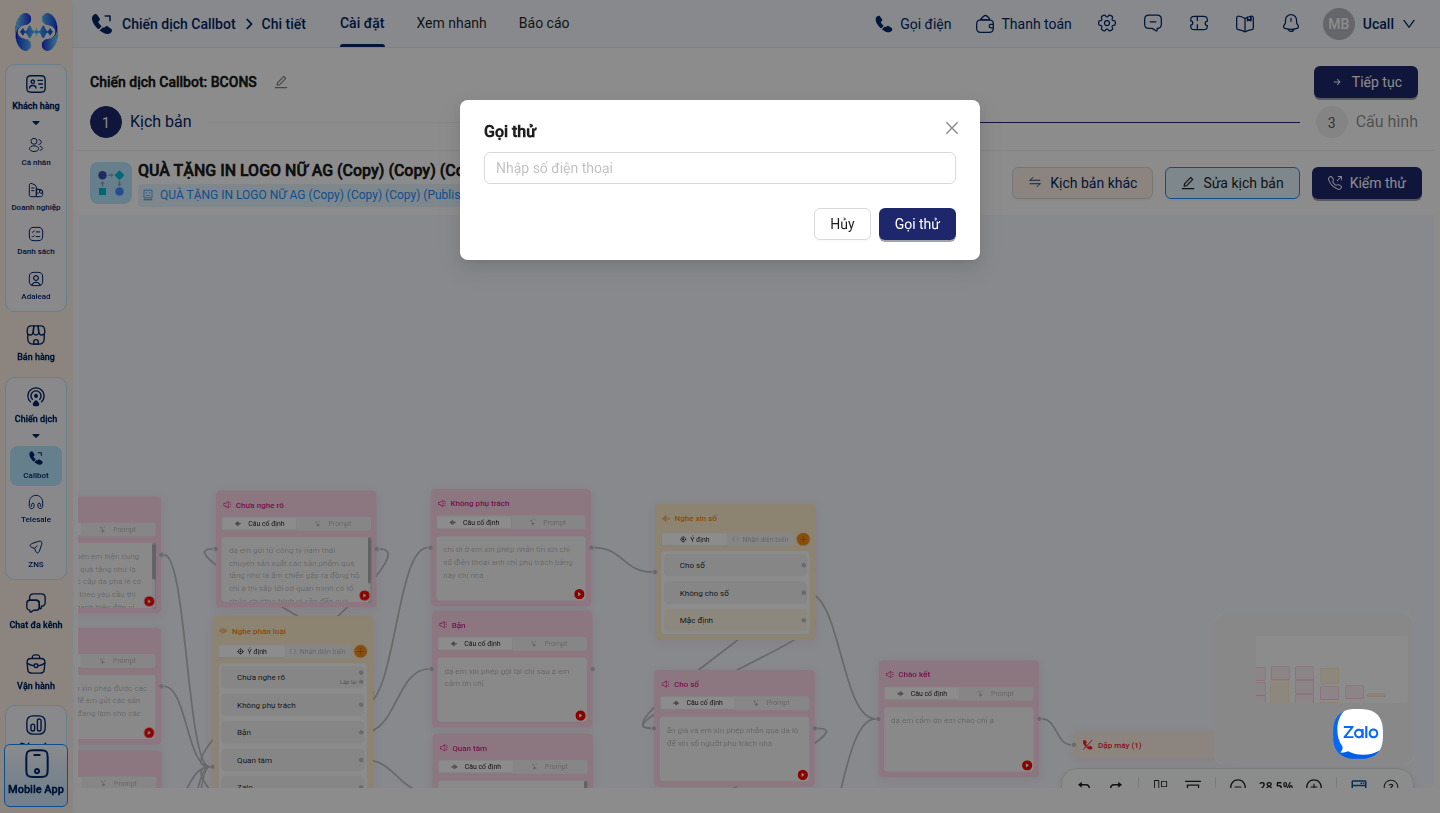Viewport: 1440px width, 813px height.
Task: Click Kiểm thử button
Action: click(x=1366, y=183)
